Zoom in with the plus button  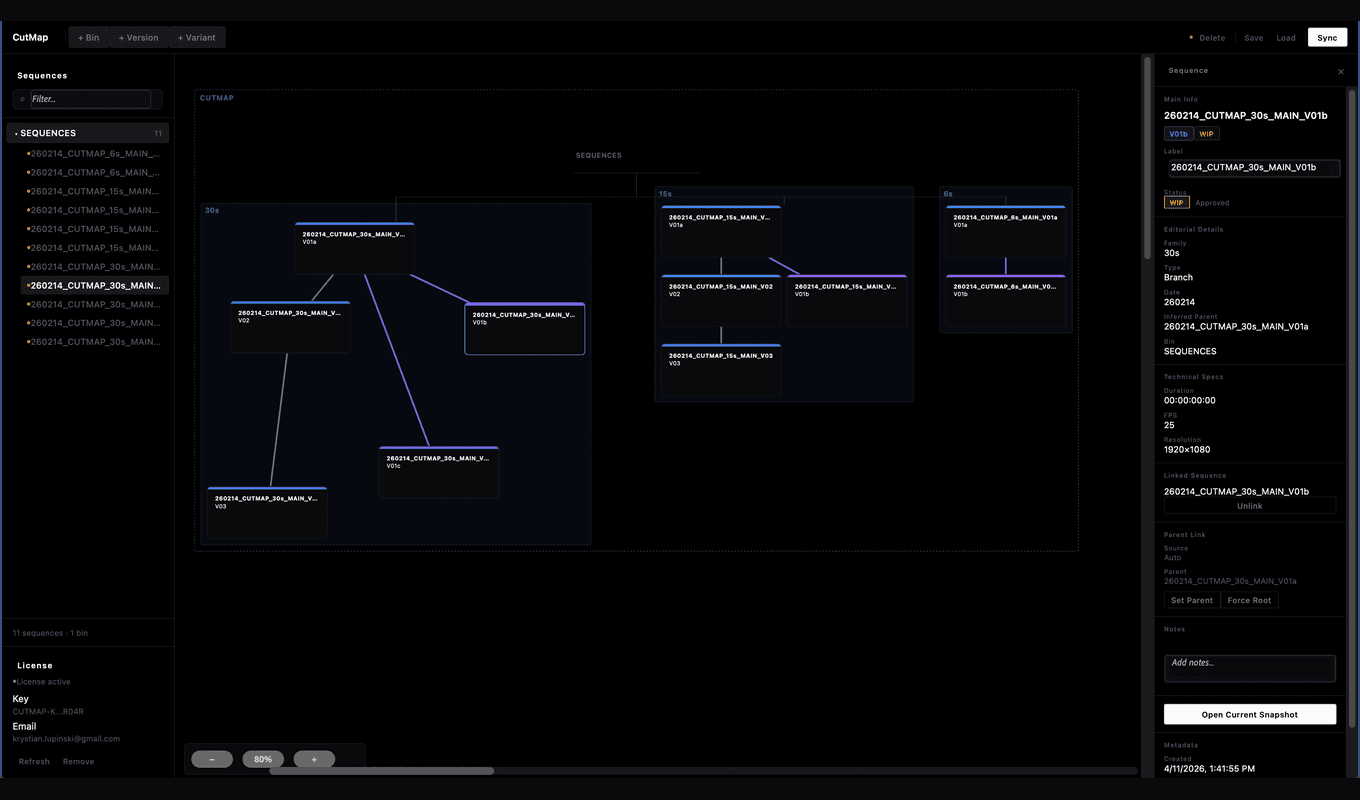point(314,759)
